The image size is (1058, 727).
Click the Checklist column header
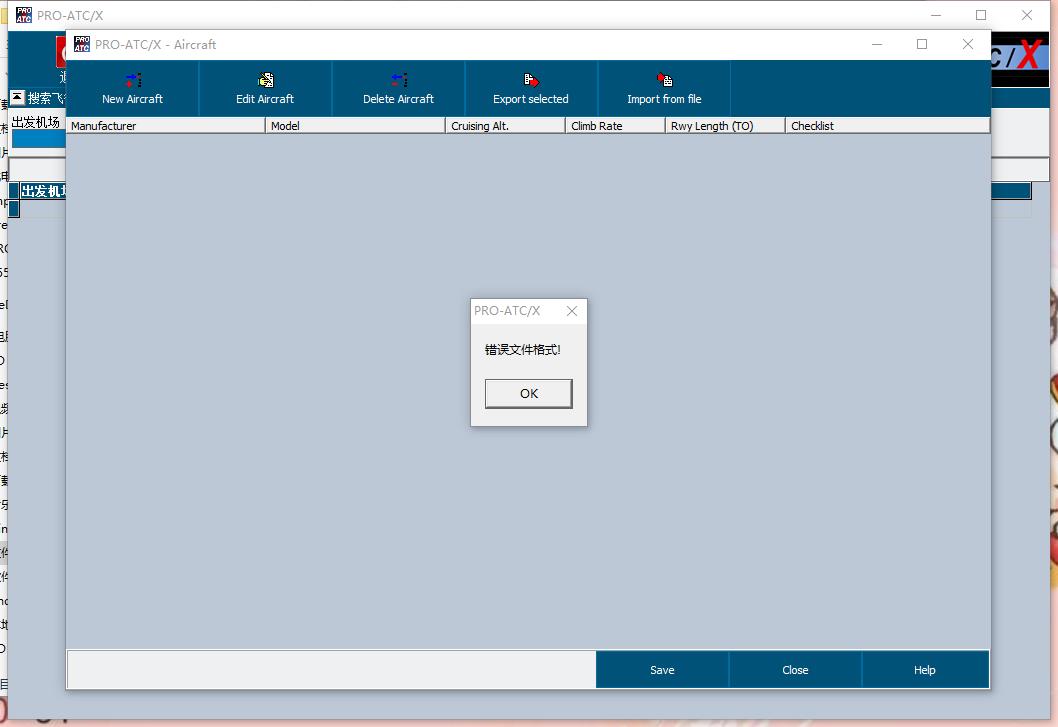point(887,126)
